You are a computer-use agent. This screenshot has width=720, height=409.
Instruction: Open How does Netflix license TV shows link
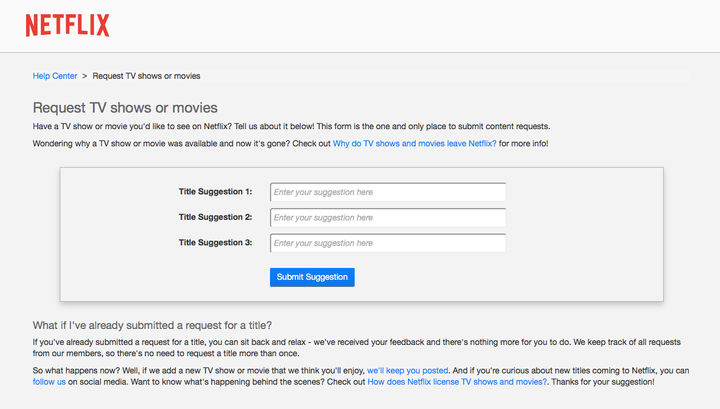click(457, 382)
